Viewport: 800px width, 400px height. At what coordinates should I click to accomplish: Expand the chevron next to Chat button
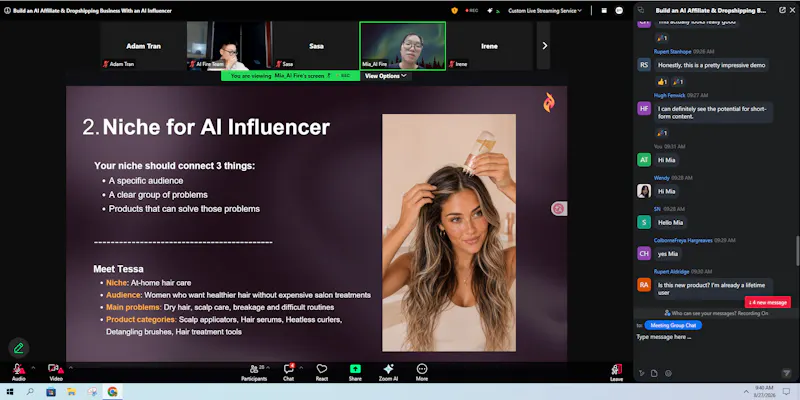point(301,367)
